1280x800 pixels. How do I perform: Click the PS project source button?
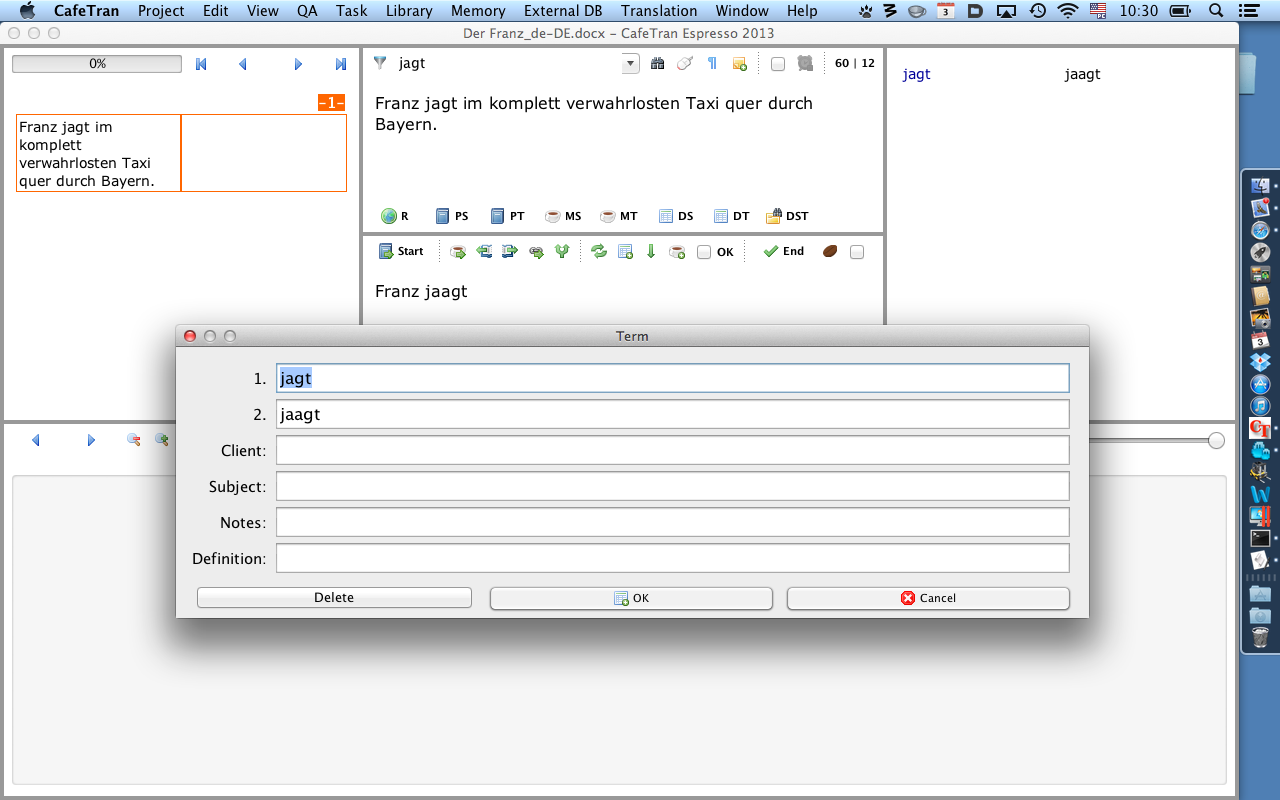click(x=452, y=216)
